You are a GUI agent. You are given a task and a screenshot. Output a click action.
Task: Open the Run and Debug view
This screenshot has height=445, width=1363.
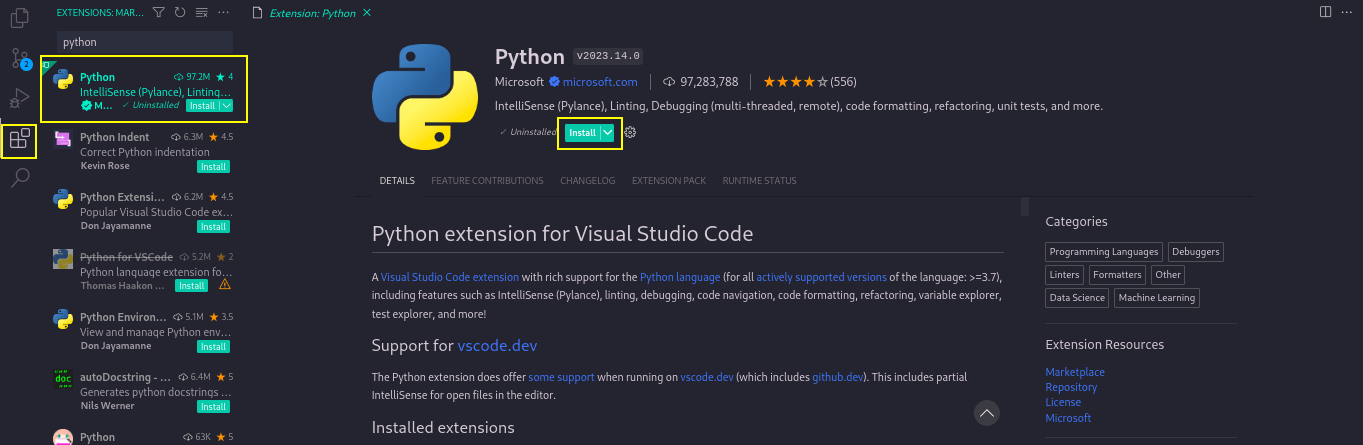tap(19, 98)
